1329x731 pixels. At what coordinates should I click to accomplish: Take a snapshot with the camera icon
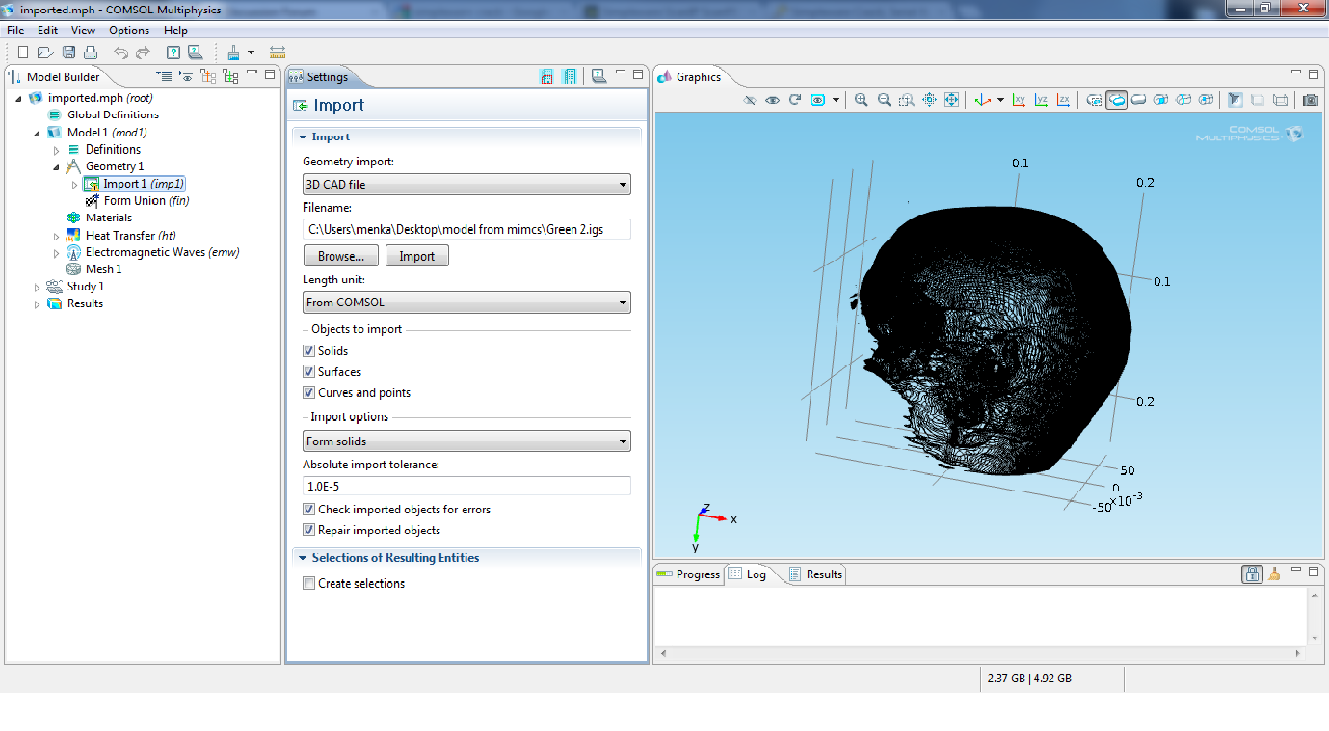pyautogui.click(x=1310, y=100)
